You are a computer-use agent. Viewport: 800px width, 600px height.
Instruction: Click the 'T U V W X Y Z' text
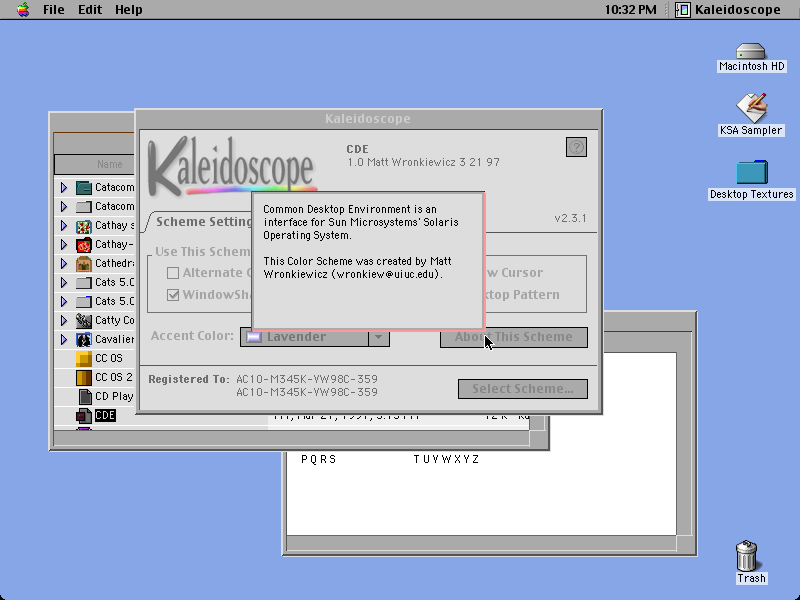(x=446, y=459)
